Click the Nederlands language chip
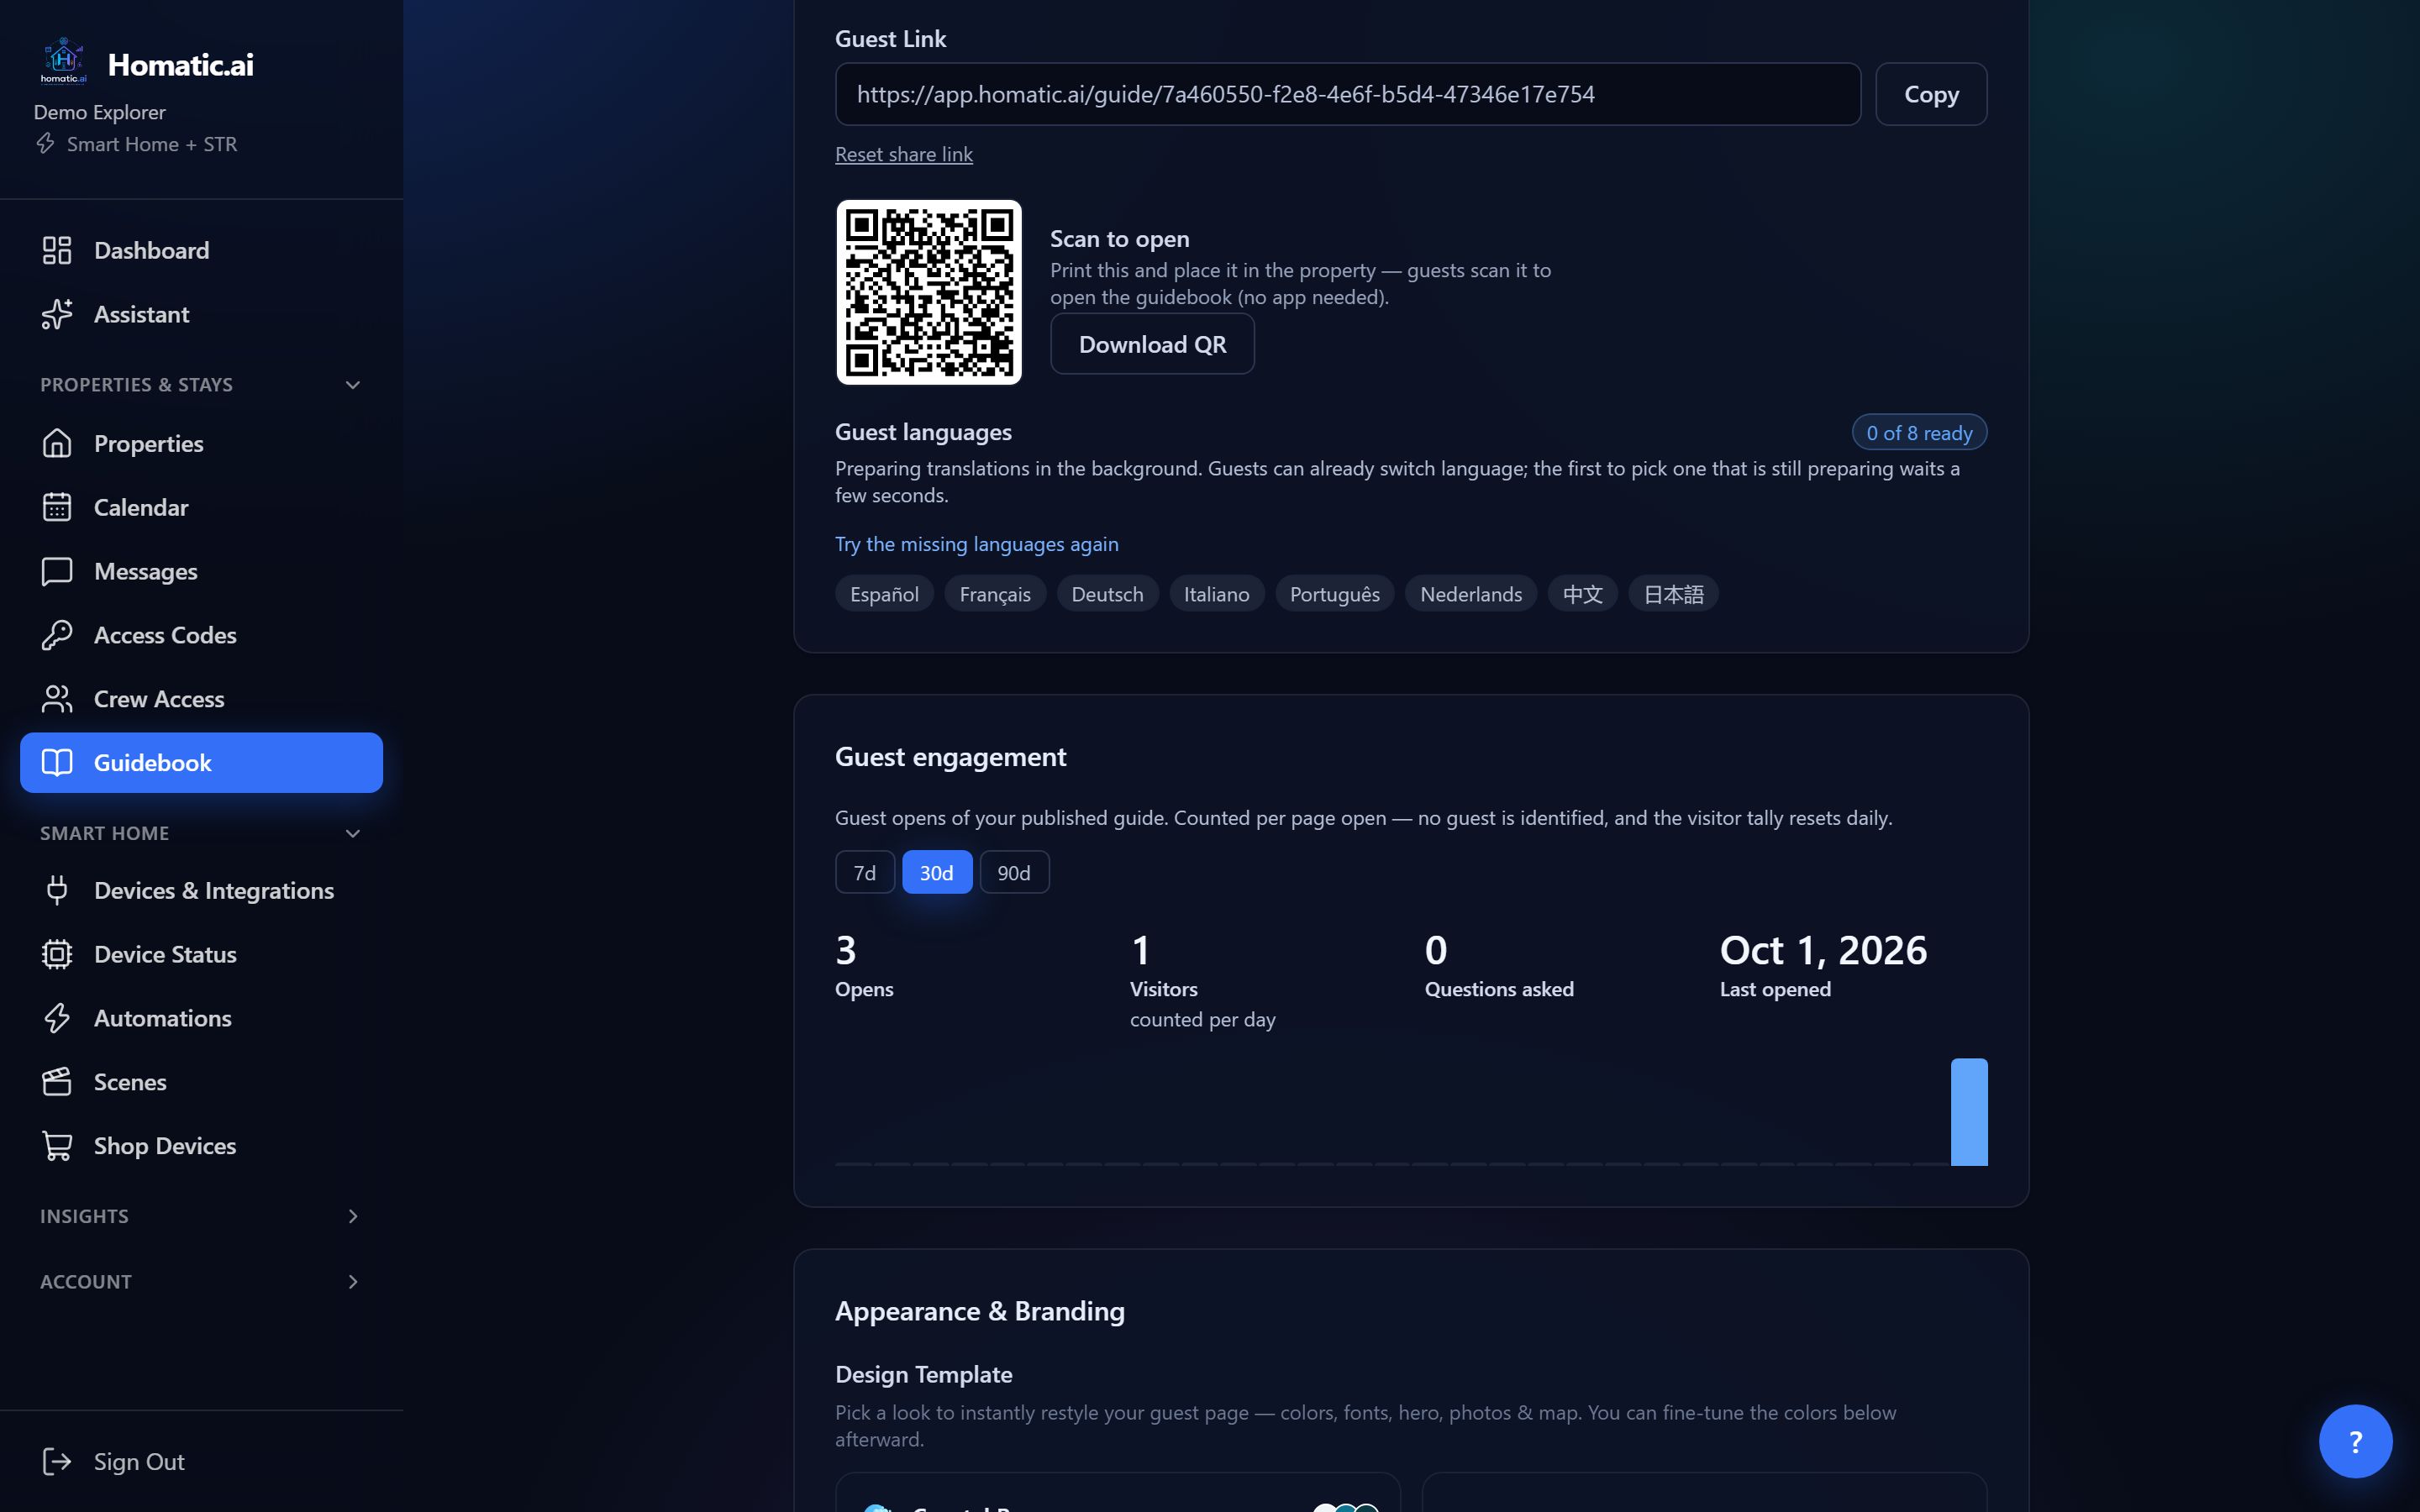The height and width of the screenshot is (1512, 2420). 1471,594
